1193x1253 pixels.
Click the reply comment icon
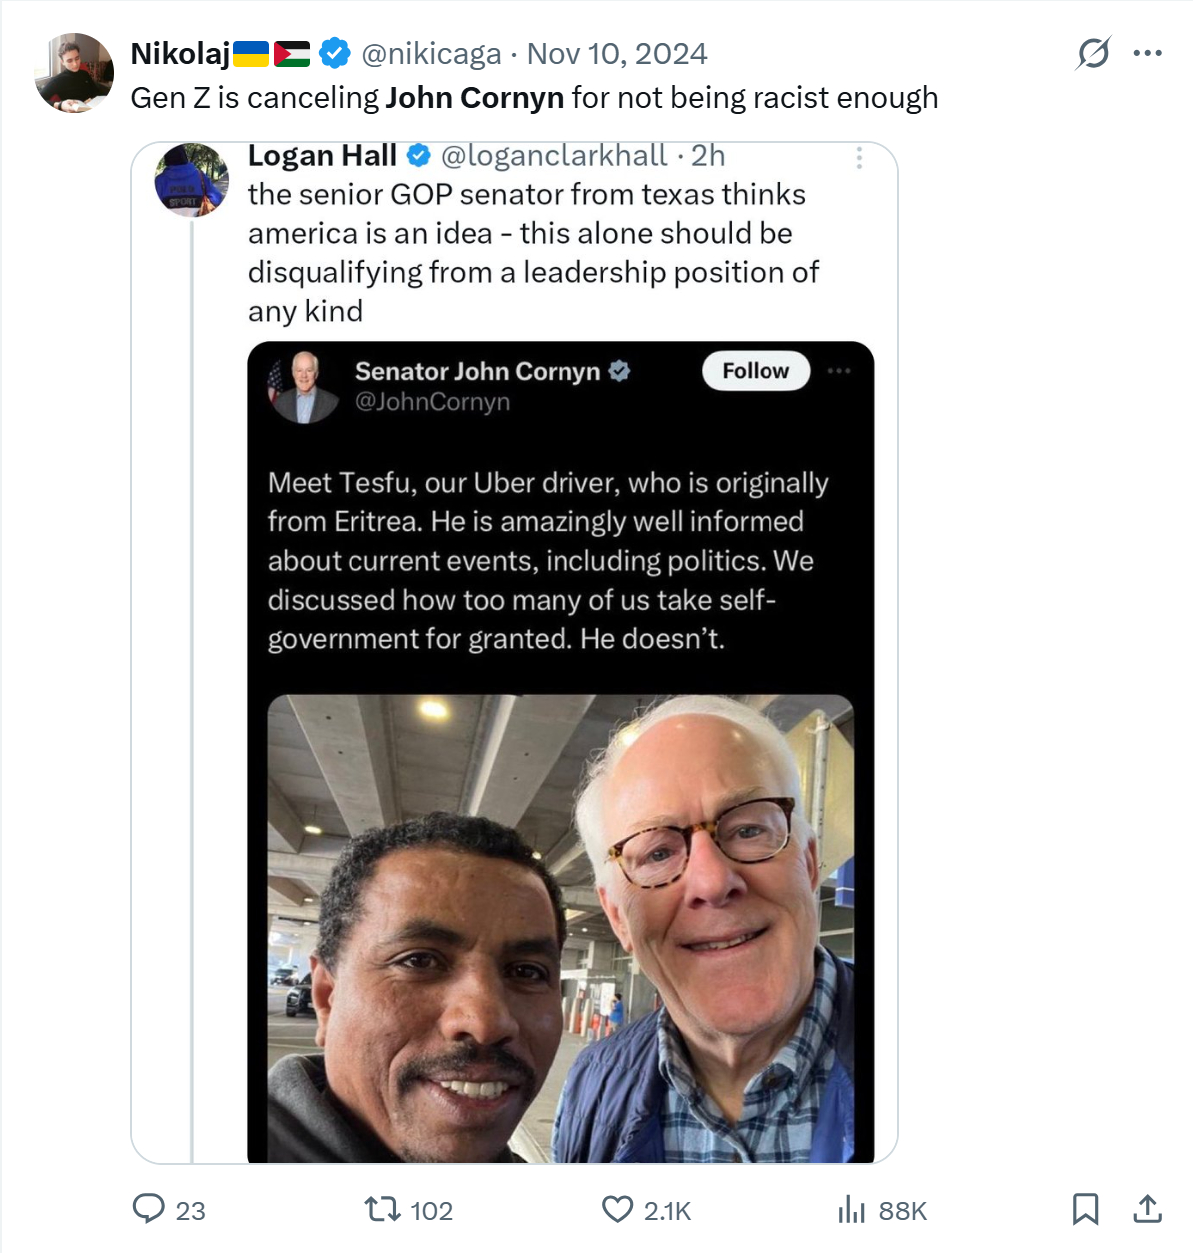149,1209
